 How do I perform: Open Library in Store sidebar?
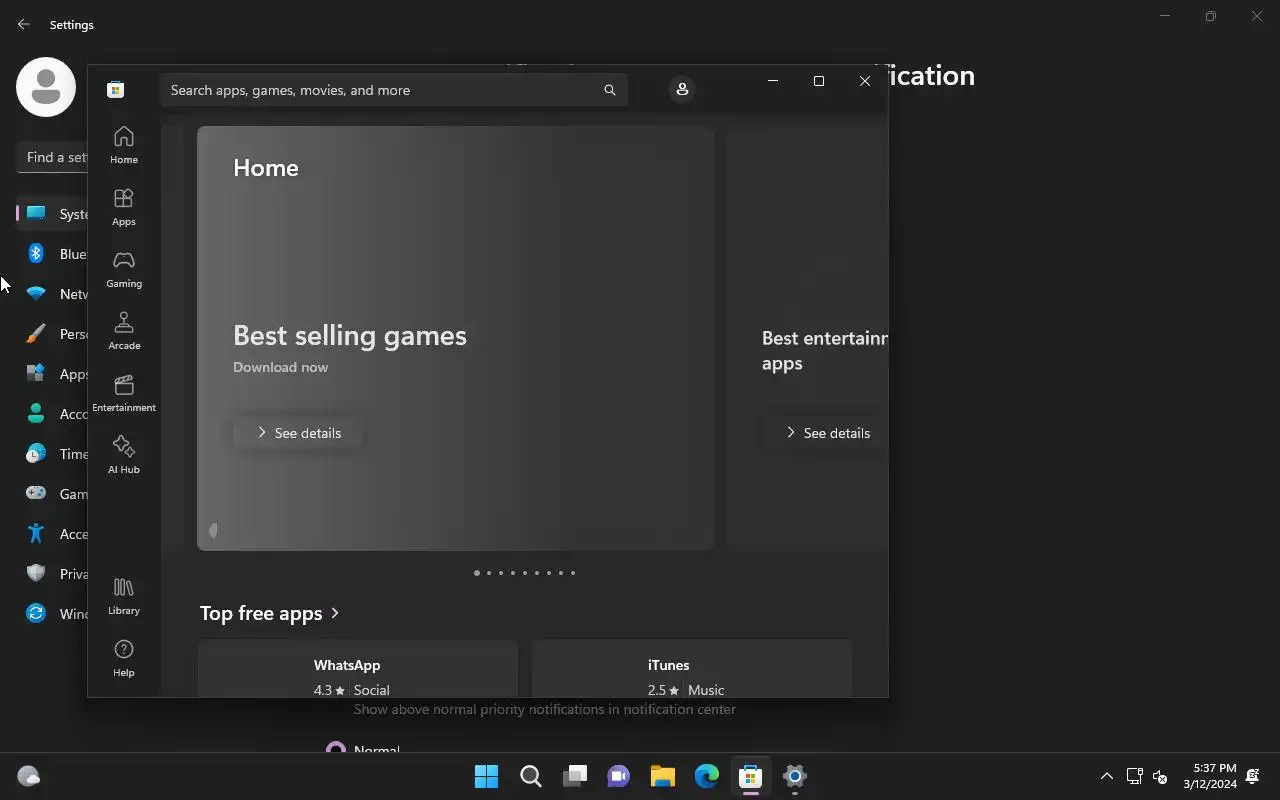124,597
